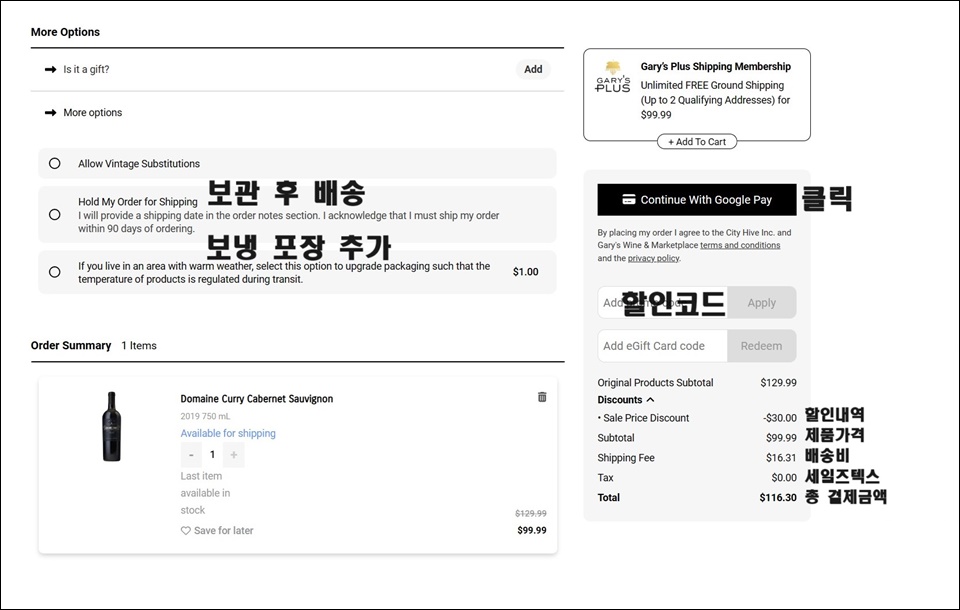Collapse the Discounts chevron
The height and width of the screenshot is (610, 960).
pos(650,399)
